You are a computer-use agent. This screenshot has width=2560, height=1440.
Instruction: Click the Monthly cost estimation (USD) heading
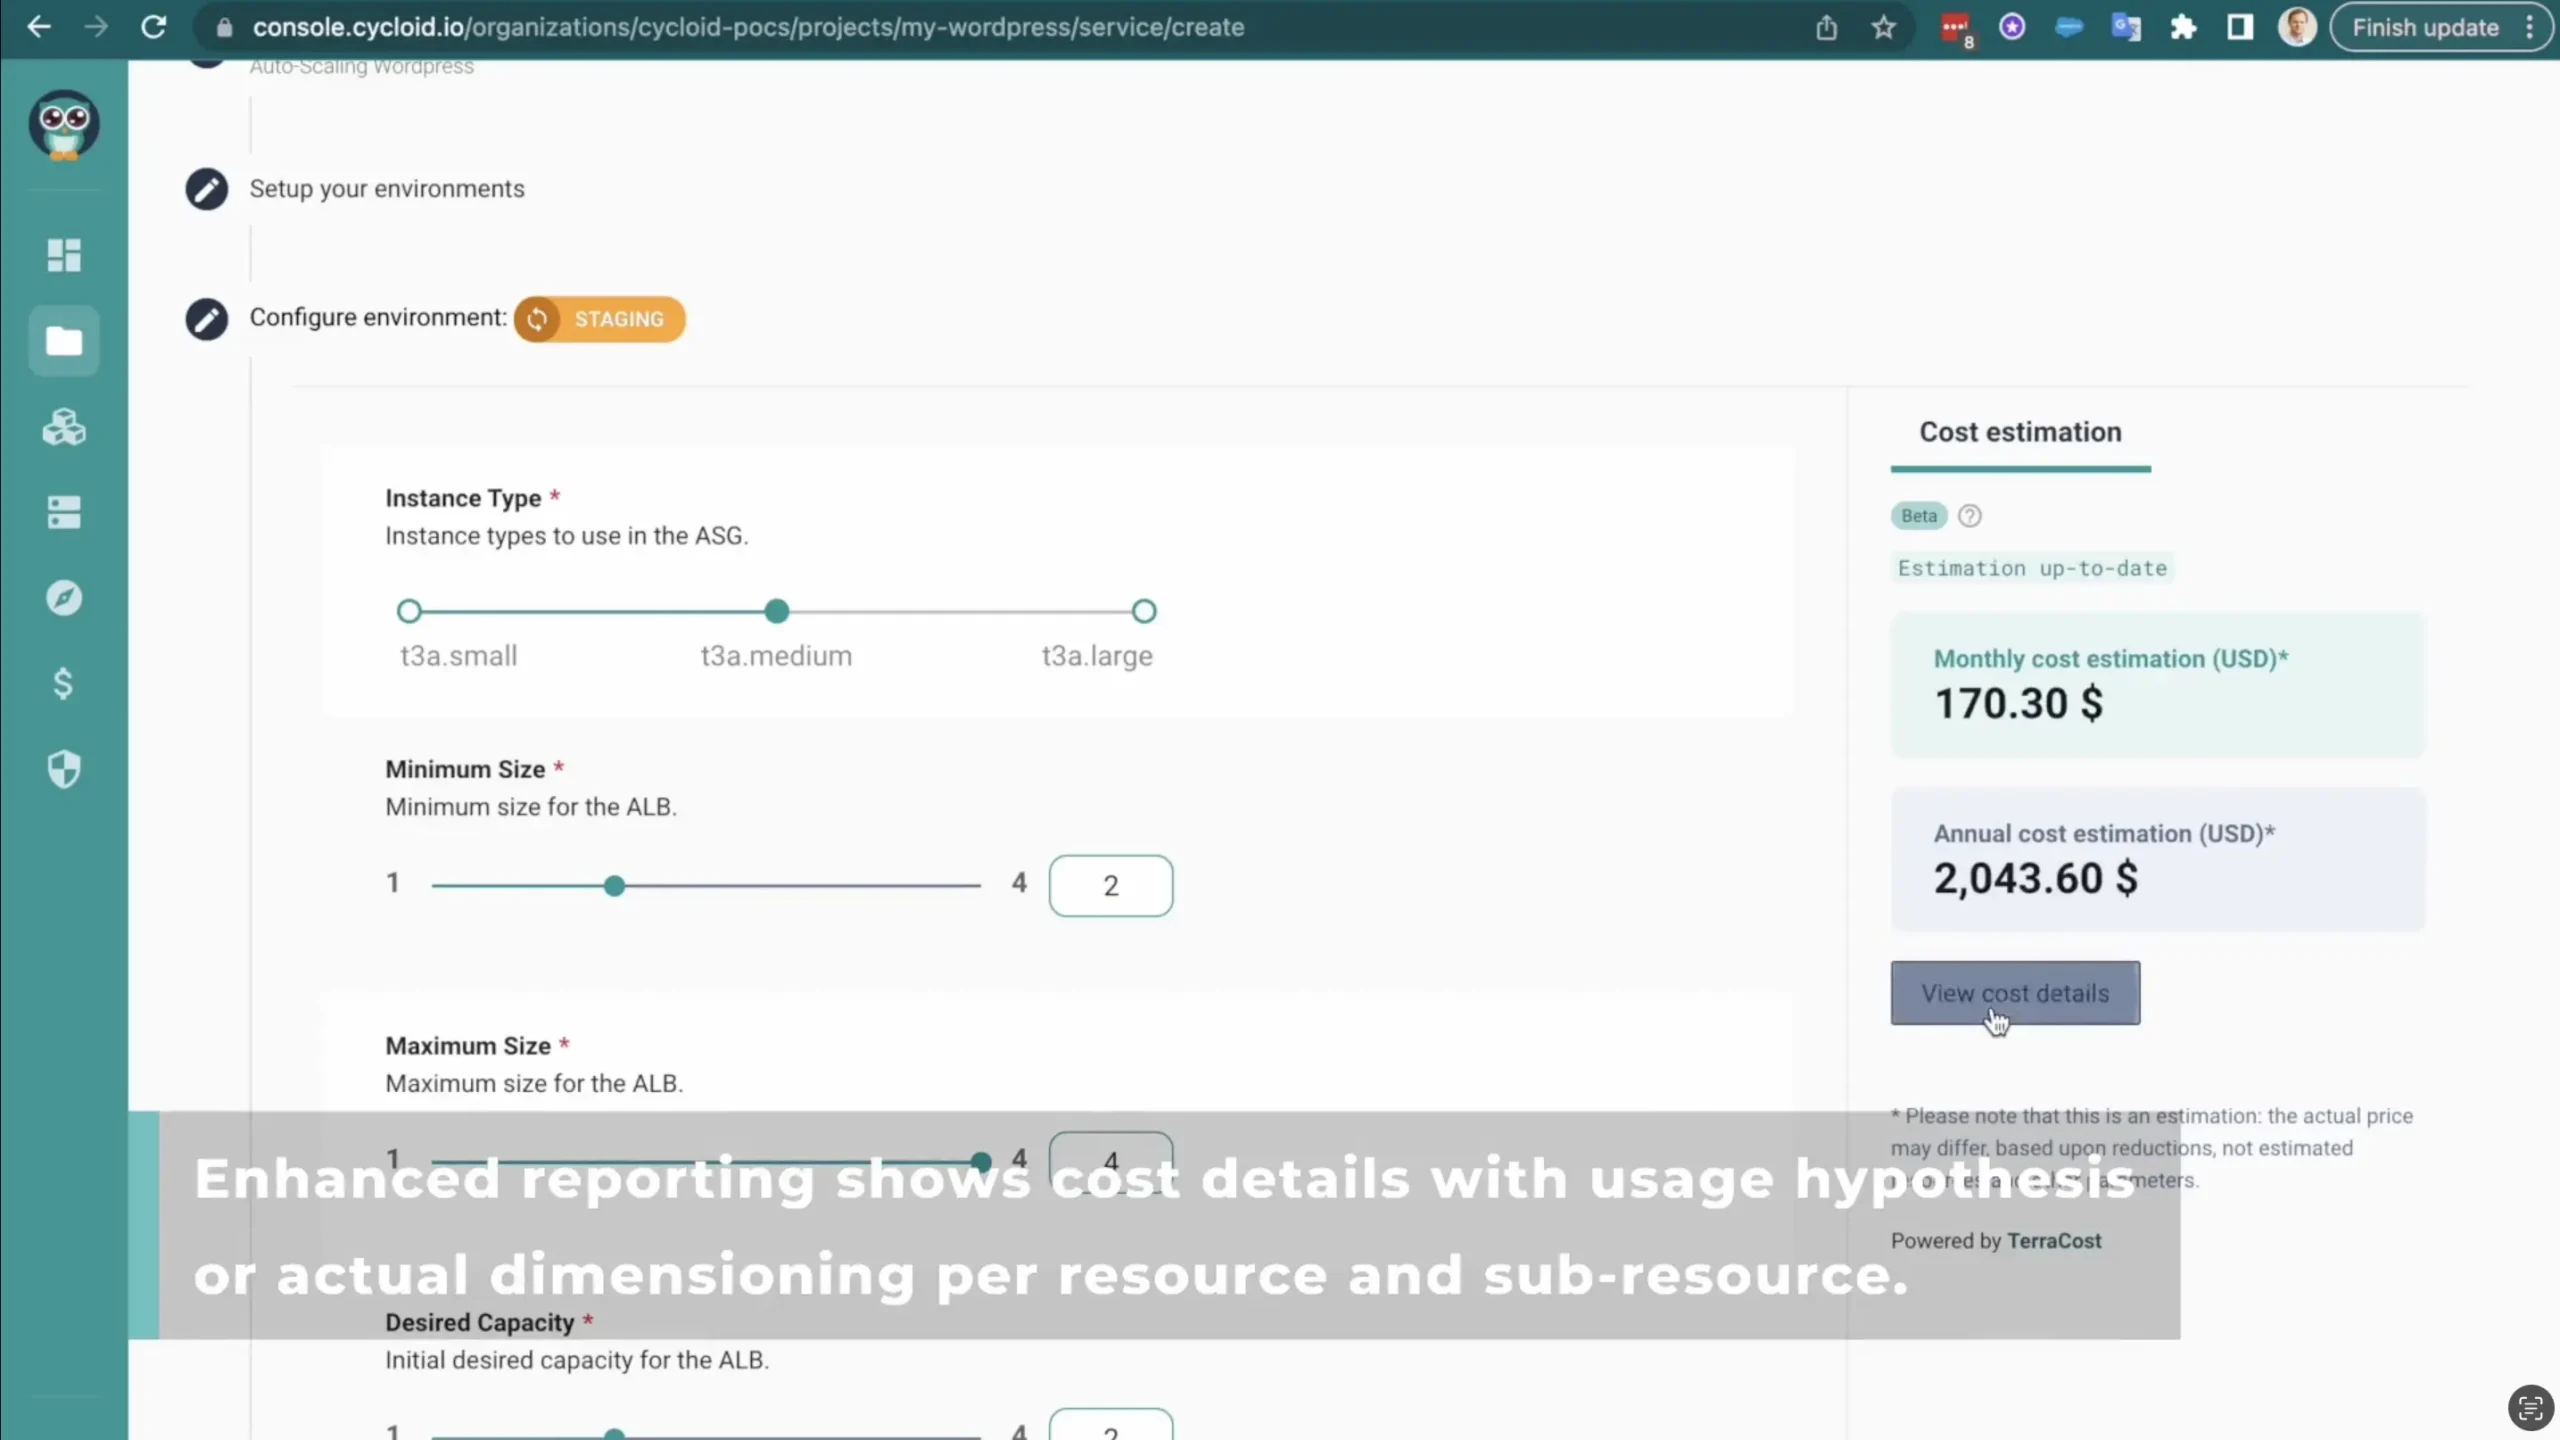click(2110, 659)
